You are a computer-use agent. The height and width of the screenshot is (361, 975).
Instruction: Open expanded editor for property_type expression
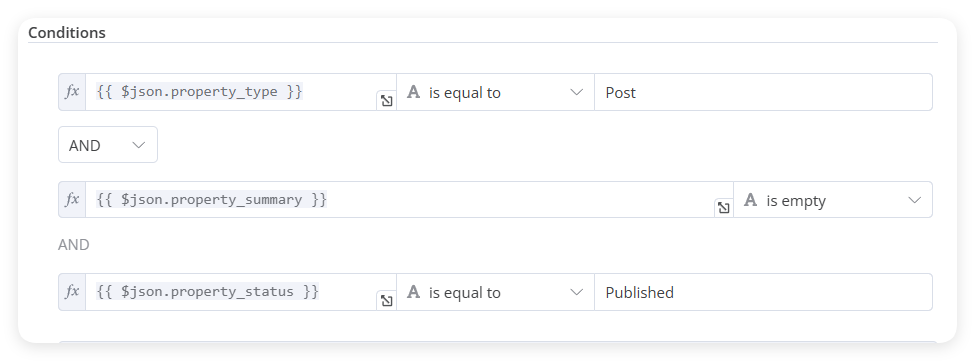click(387, 101)
